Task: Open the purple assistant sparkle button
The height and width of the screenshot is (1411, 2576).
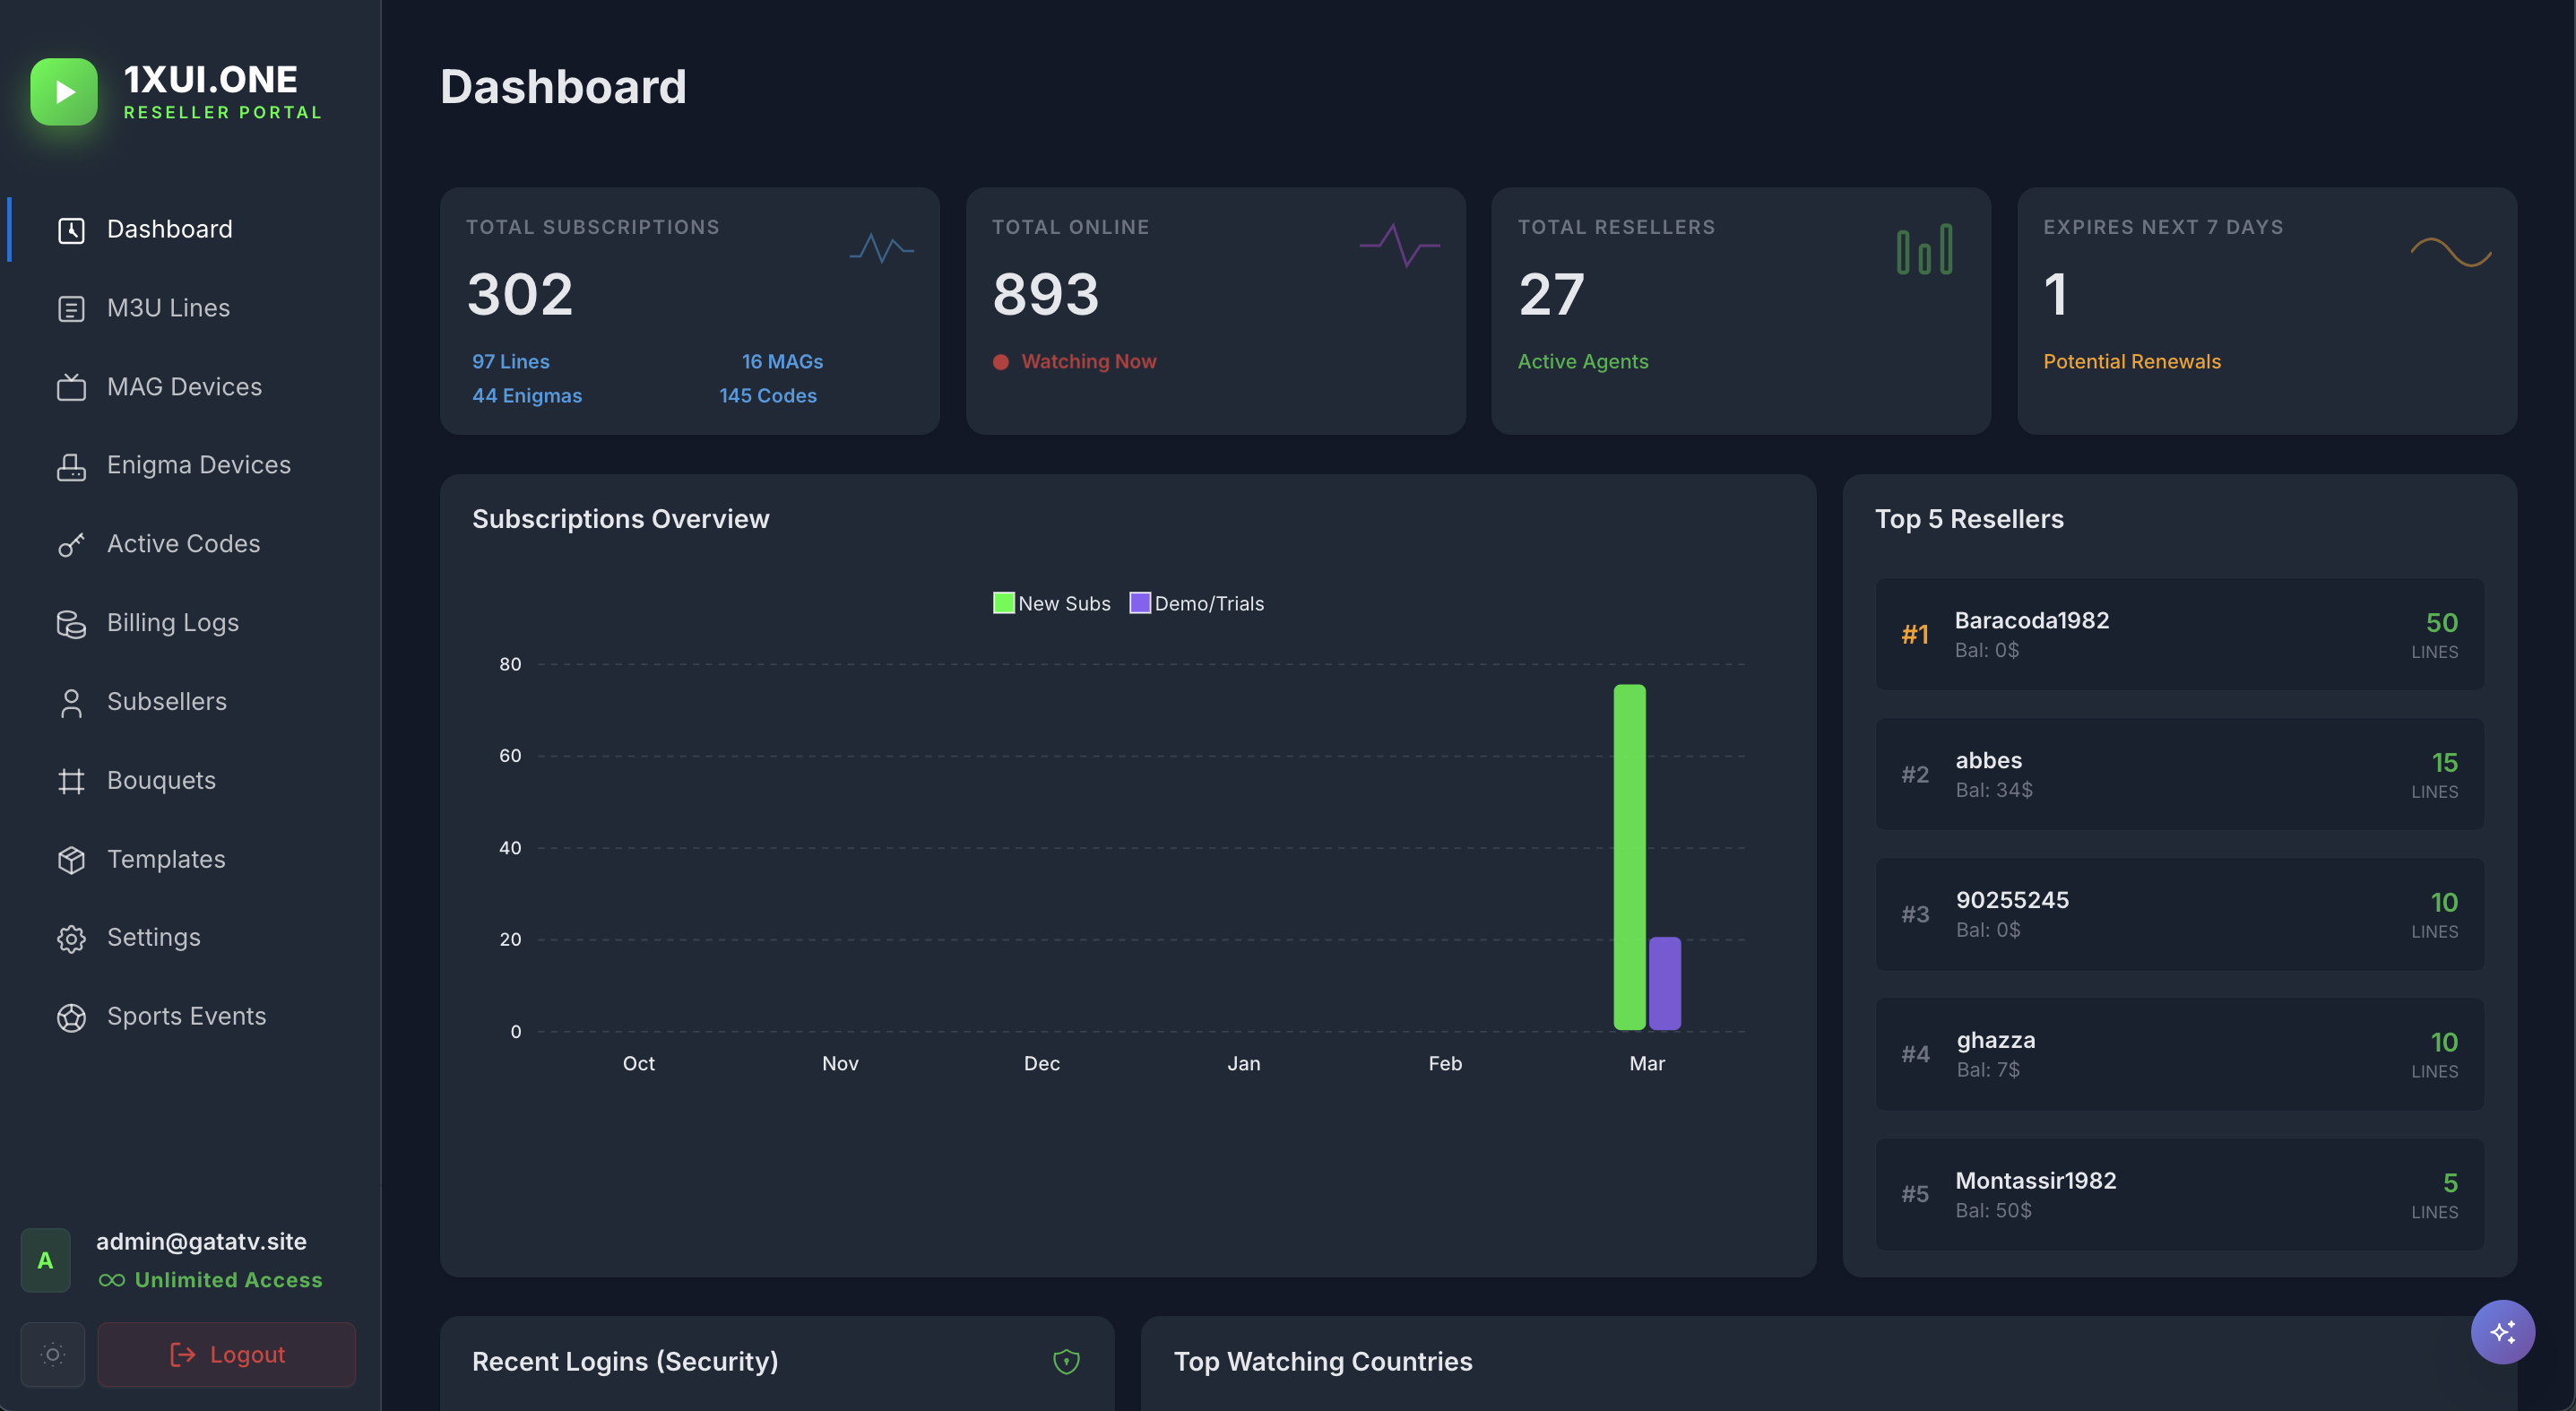Action: point(2503,1331)
